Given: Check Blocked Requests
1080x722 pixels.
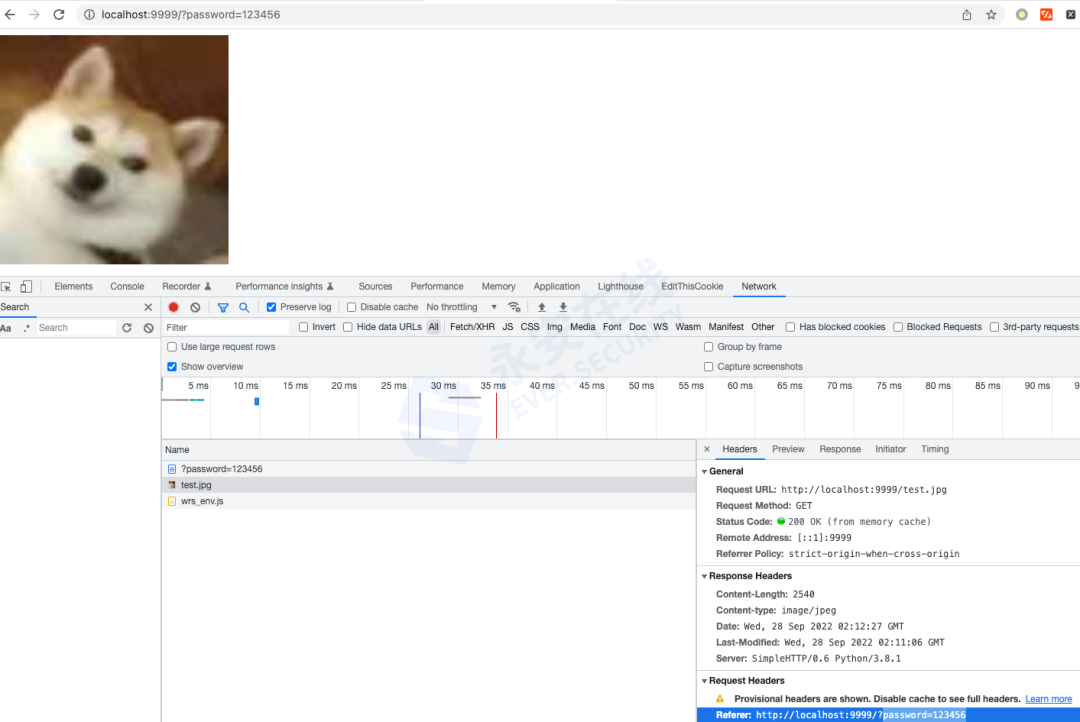Looking at the screenshot, I should coord(898,327).
